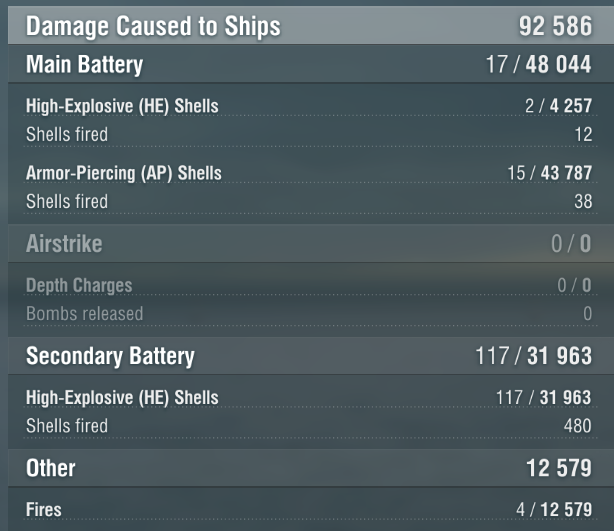Click Main Battery total 17 / 48 044
The width and height of the screenshot is (614, 531).
click(x=538, y=64)
